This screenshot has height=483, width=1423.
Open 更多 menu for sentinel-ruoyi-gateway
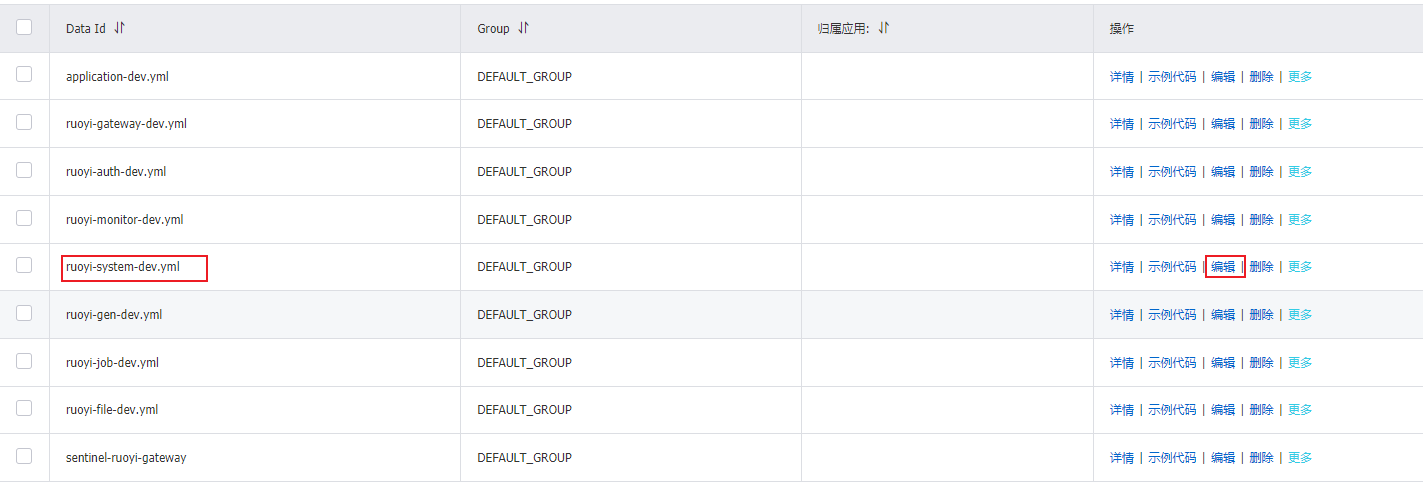tap(1300, 458)
